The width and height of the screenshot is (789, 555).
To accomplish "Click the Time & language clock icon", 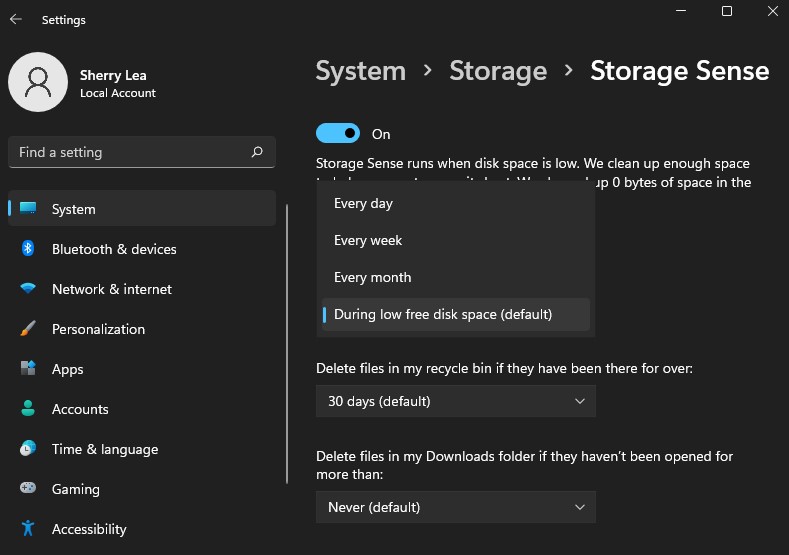I will pos(28,448).
